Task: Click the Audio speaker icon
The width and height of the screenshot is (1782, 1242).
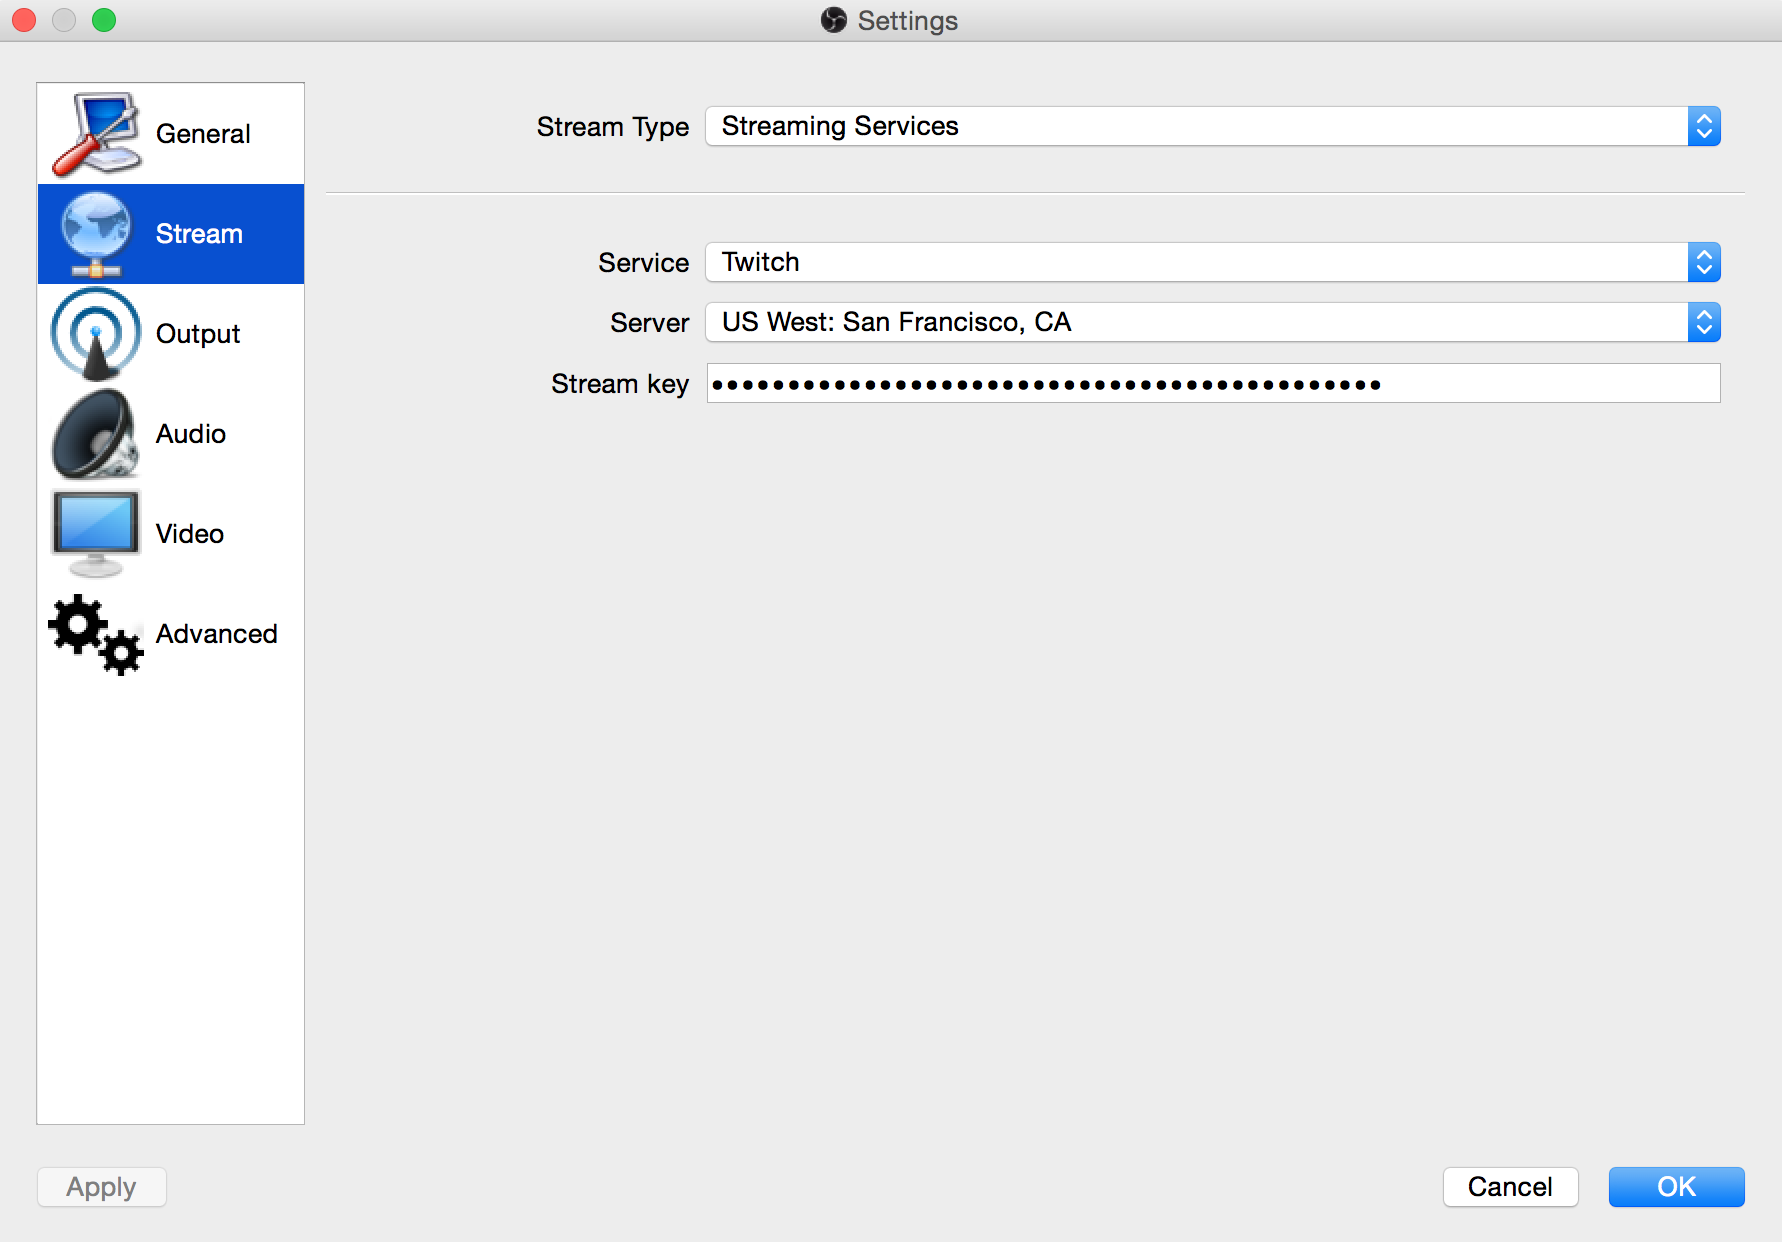Action: click(95, 434)
